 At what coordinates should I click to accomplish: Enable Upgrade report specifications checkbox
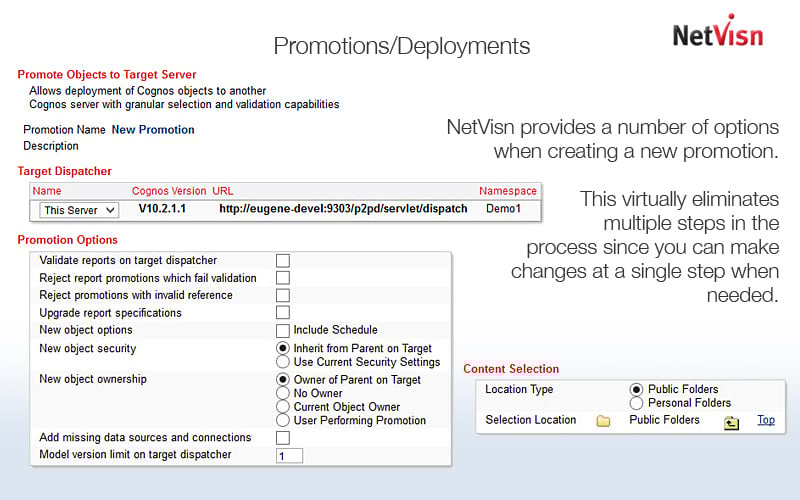click(283, 312)
